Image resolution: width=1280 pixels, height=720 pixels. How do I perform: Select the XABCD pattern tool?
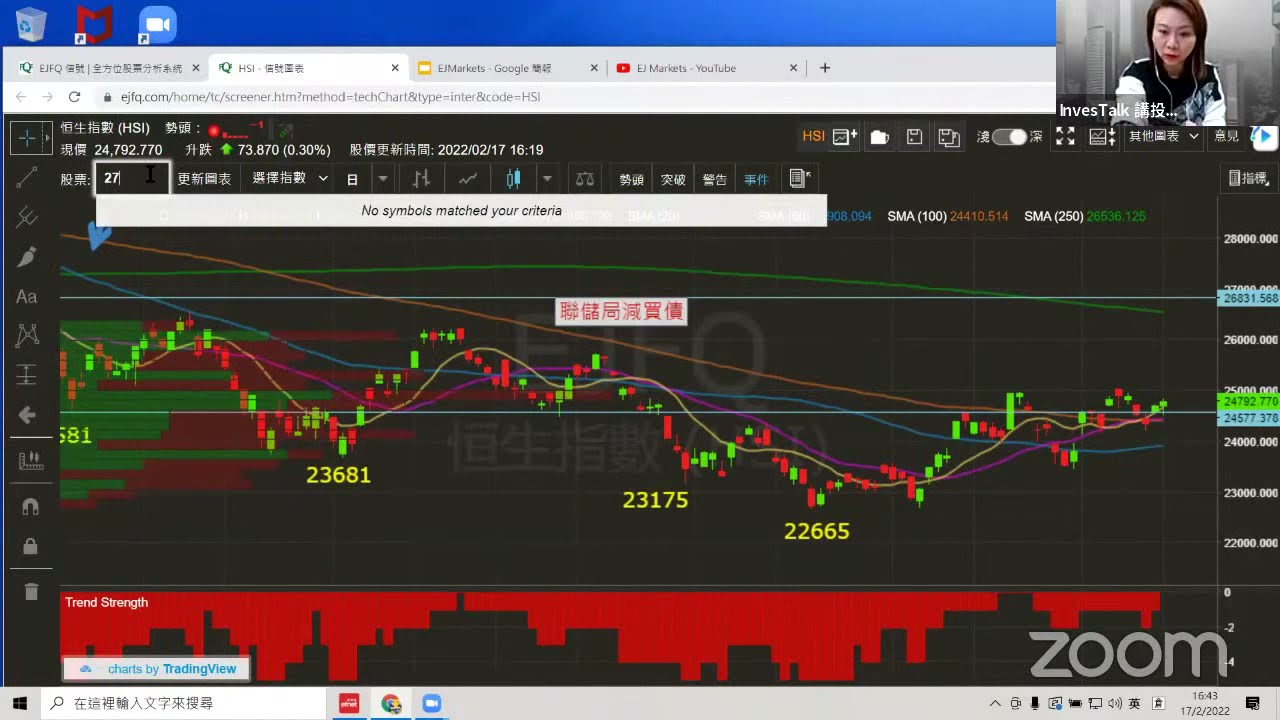(27, 335)
